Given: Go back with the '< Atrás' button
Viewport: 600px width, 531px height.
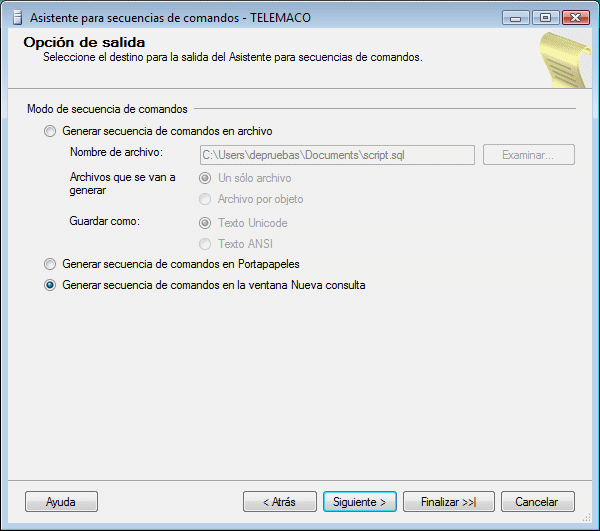Looking at the screenshot, I should point(279,501).
